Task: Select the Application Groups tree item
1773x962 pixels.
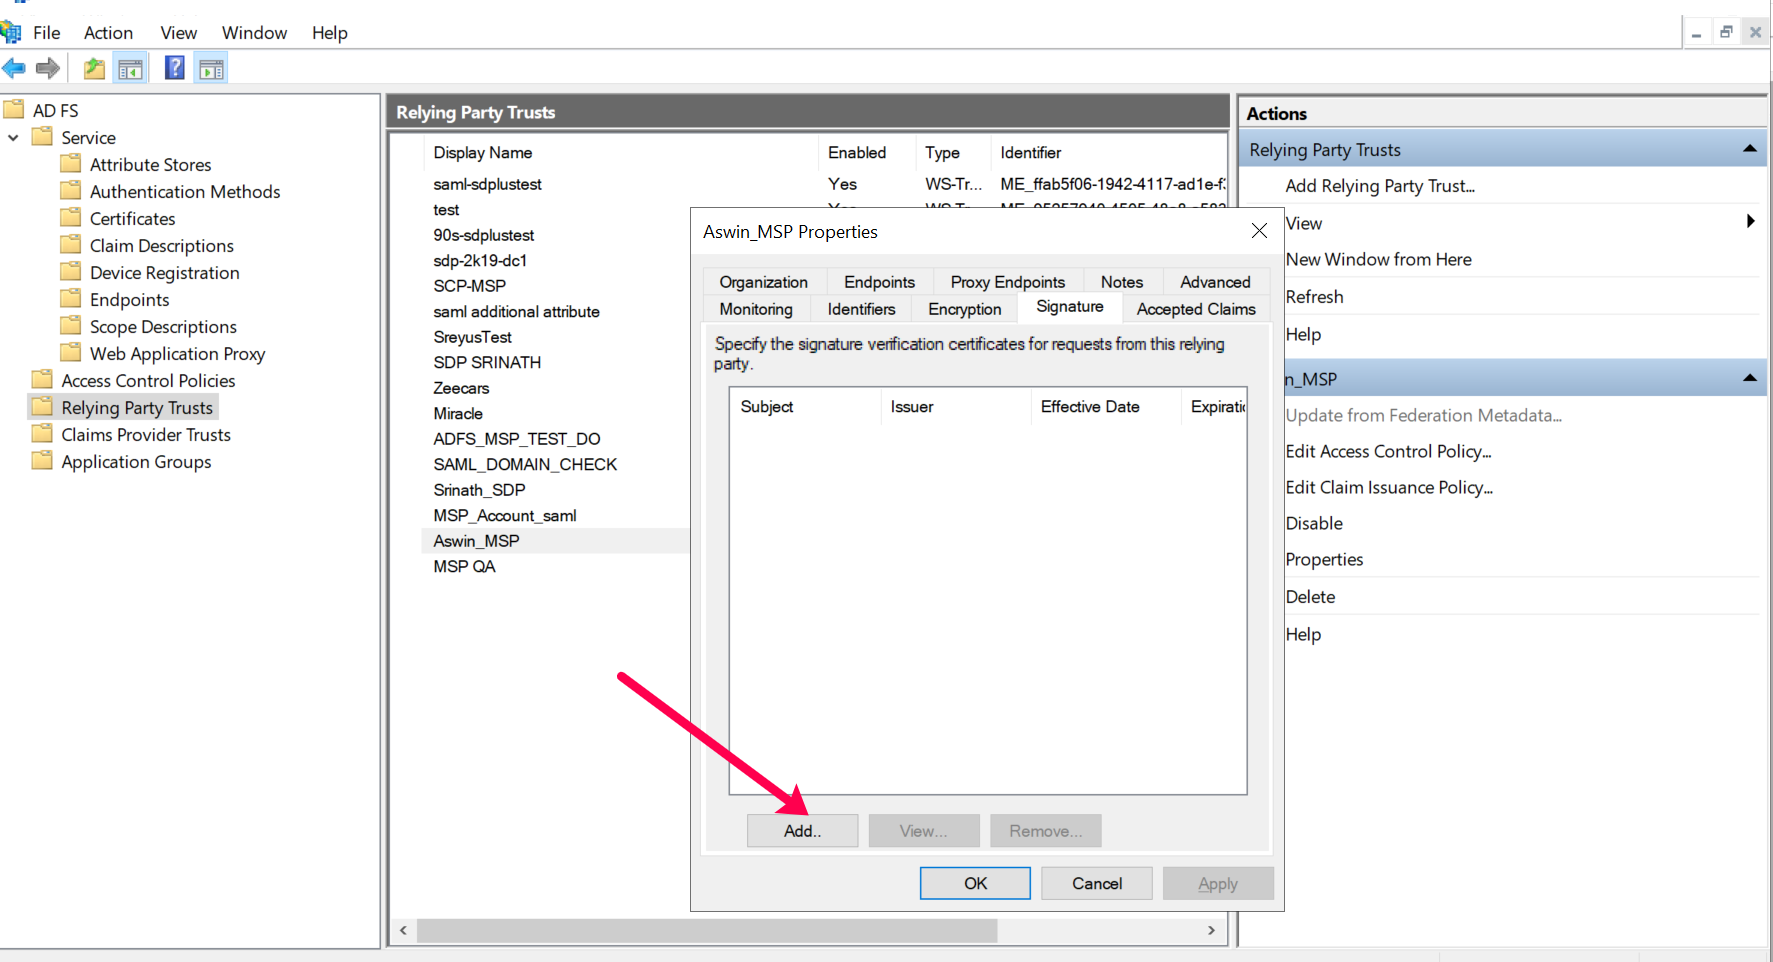Action: coord(136,462)
